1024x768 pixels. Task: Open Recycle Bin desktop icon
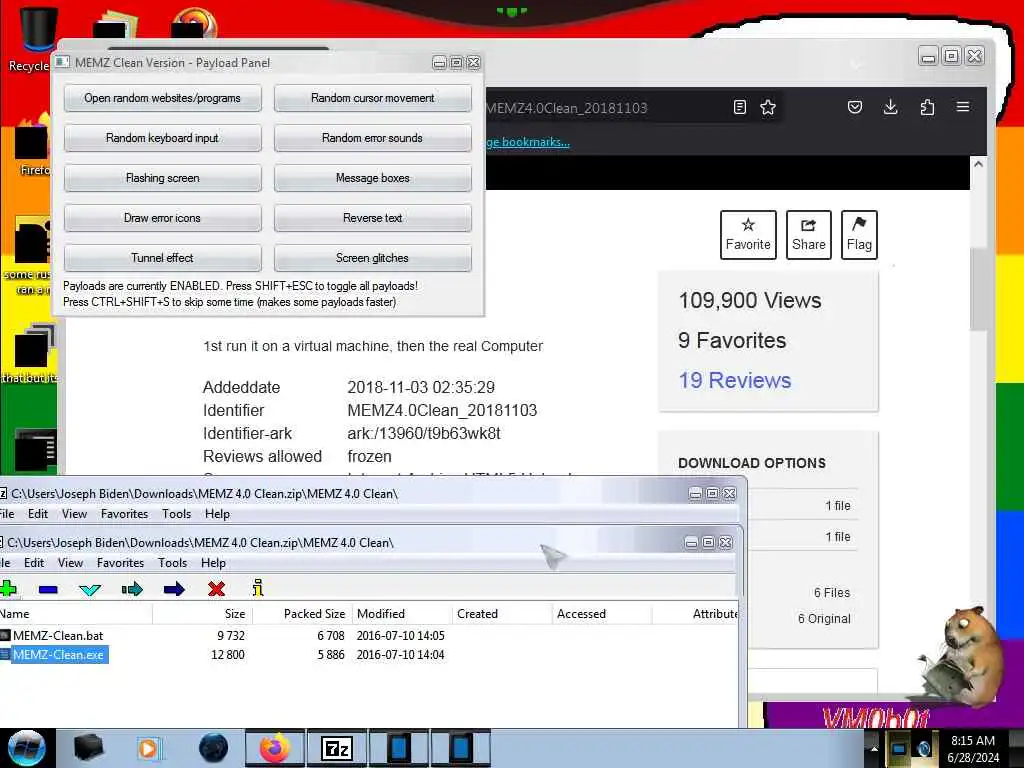coord(38,38)
